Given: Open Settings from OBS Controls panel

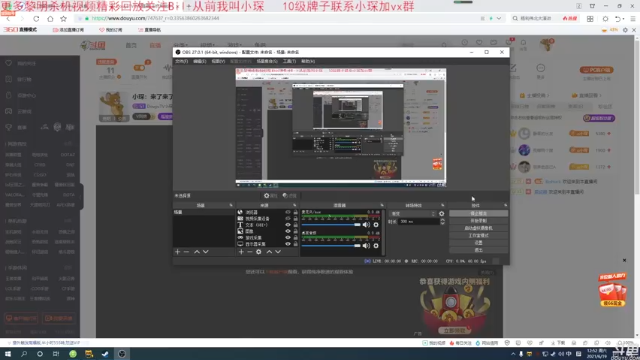Looking at the screenshot, I should click(478, 242).
